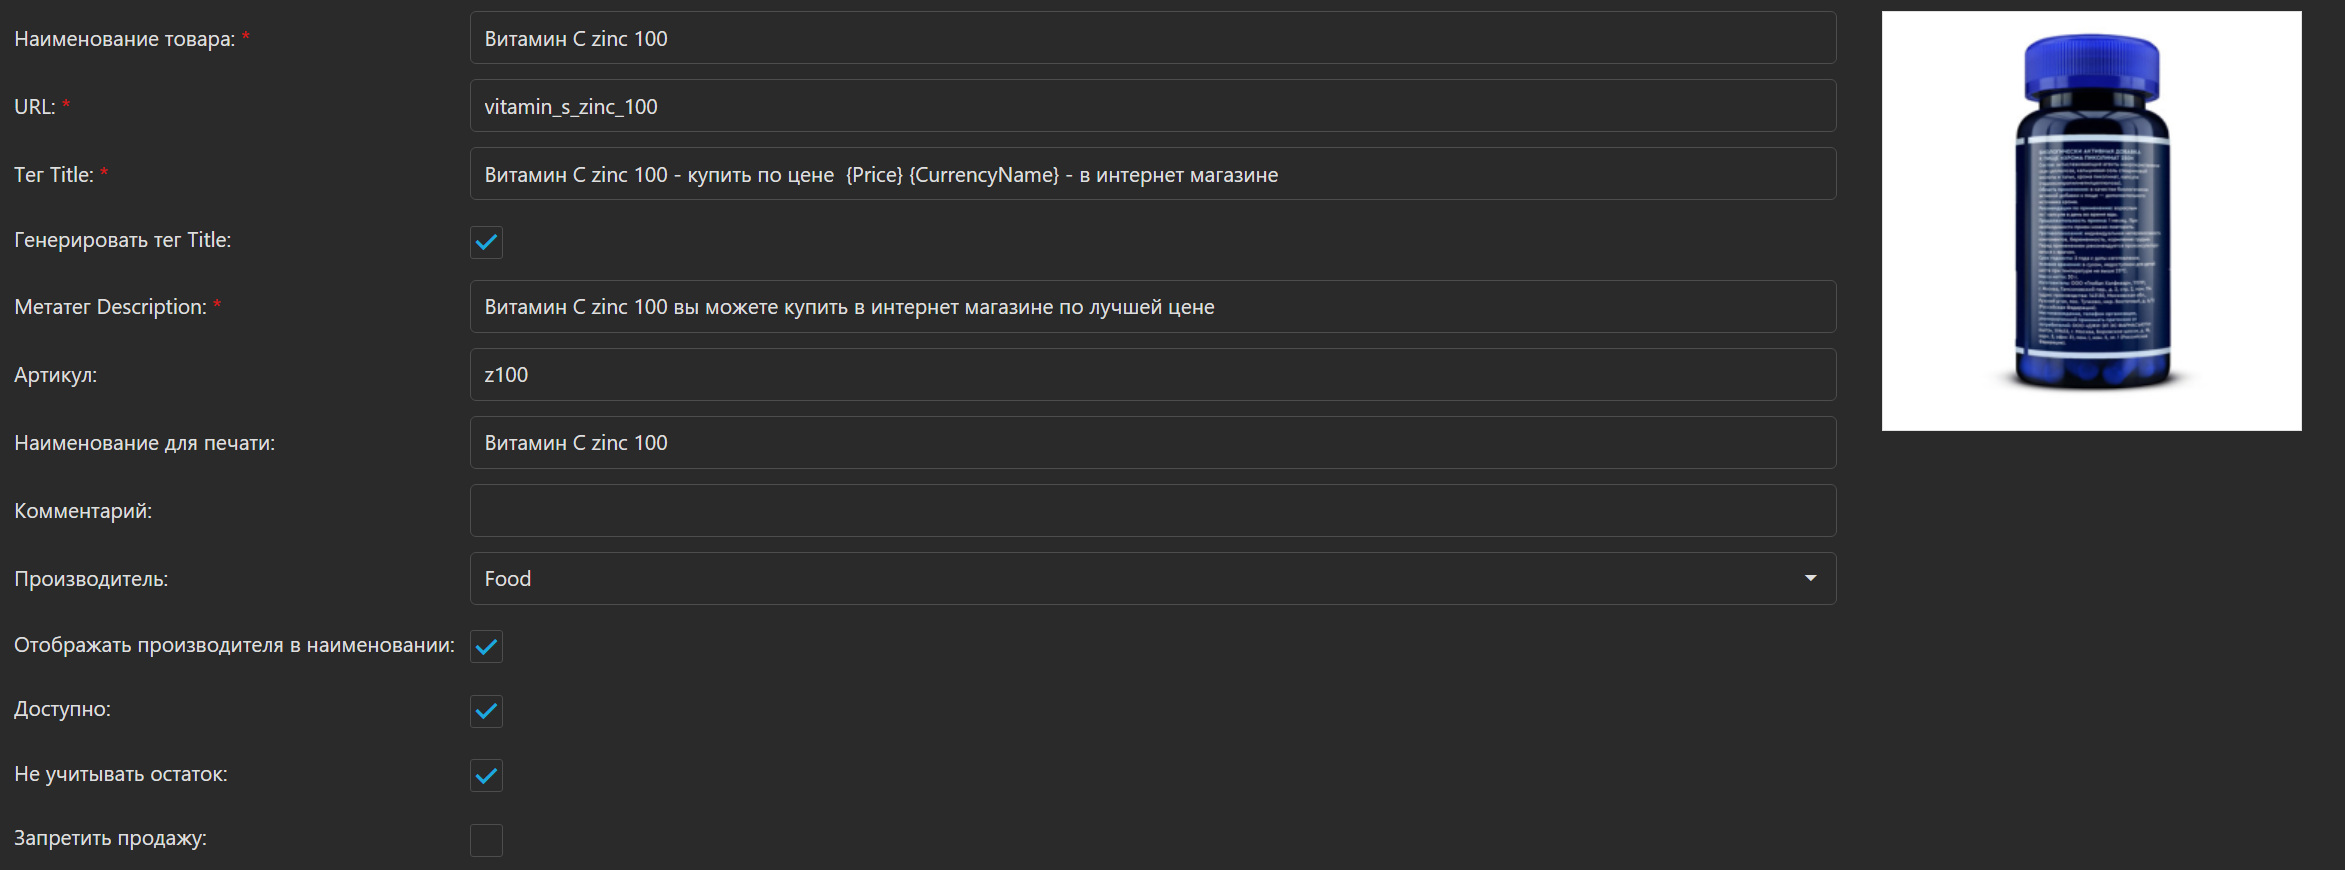The height and width of the screenshot is (870, 2345).
Task: Click the Генерировать тег Title label
Action: pos(122,240)
